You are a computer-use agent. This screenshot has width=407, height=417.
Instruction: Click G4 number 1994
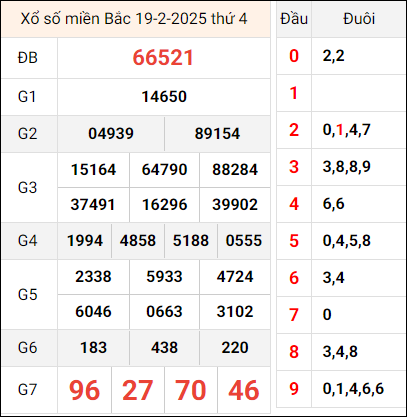pyautogui.click(x=85, y=241)
